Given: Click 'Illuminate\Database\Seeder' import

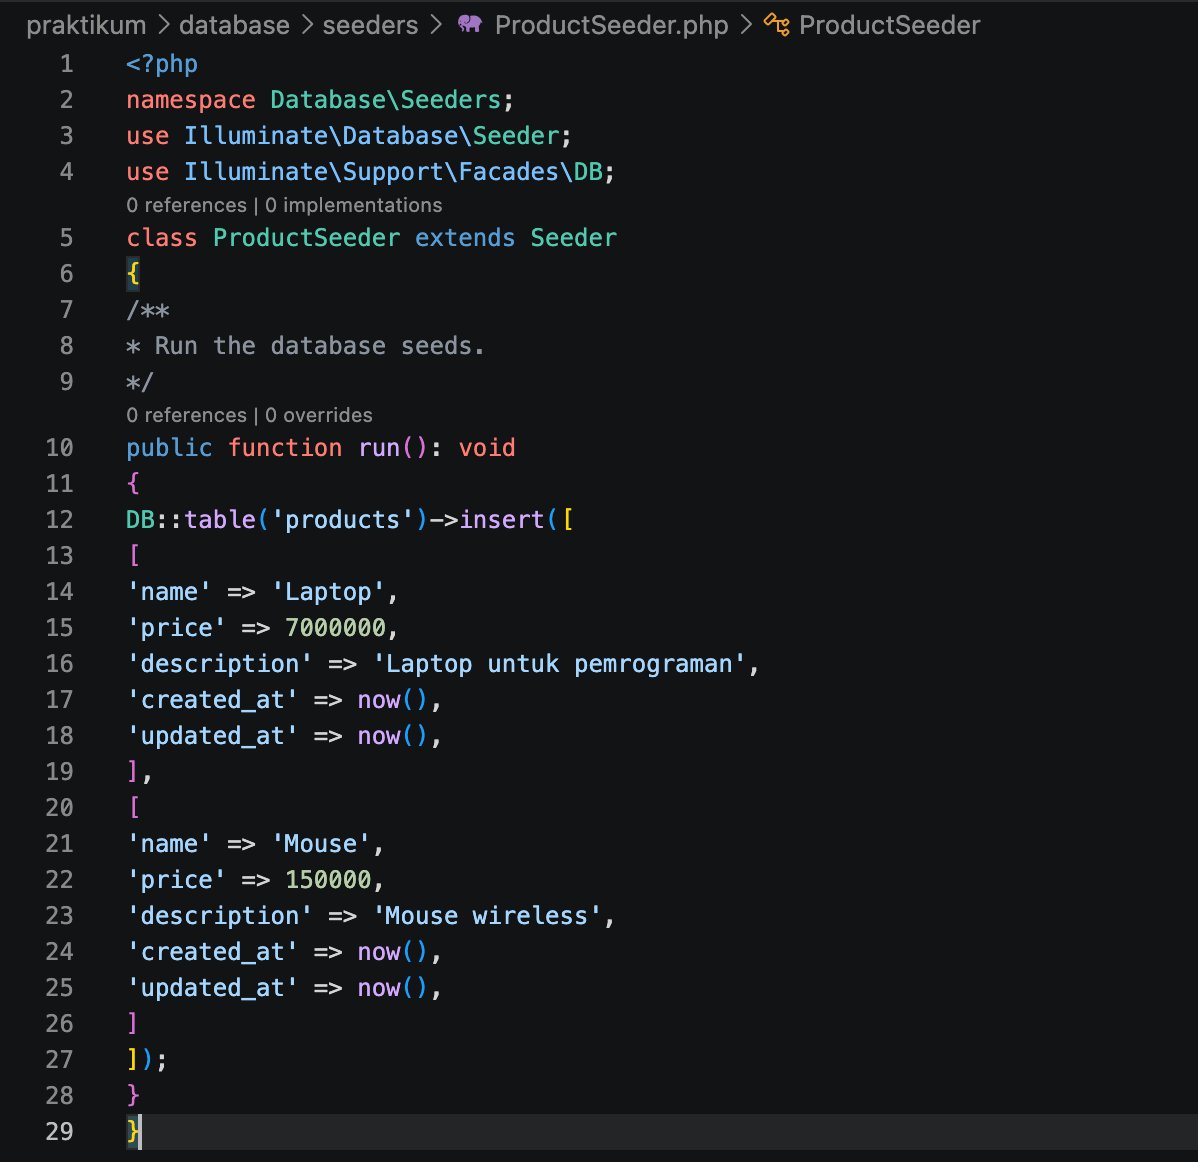Looking at the screenshot, I should point(372,135).
